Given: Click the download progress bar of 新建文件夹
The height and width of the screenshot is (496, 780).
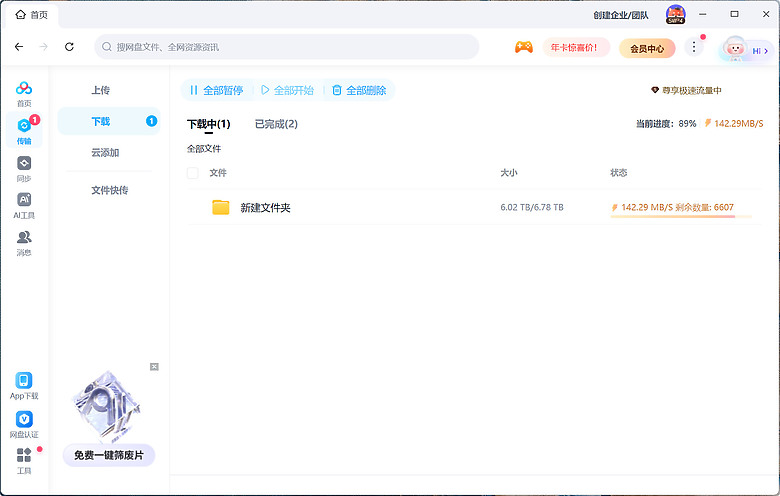Looking at the screenshot, I should tap(681, 216).
